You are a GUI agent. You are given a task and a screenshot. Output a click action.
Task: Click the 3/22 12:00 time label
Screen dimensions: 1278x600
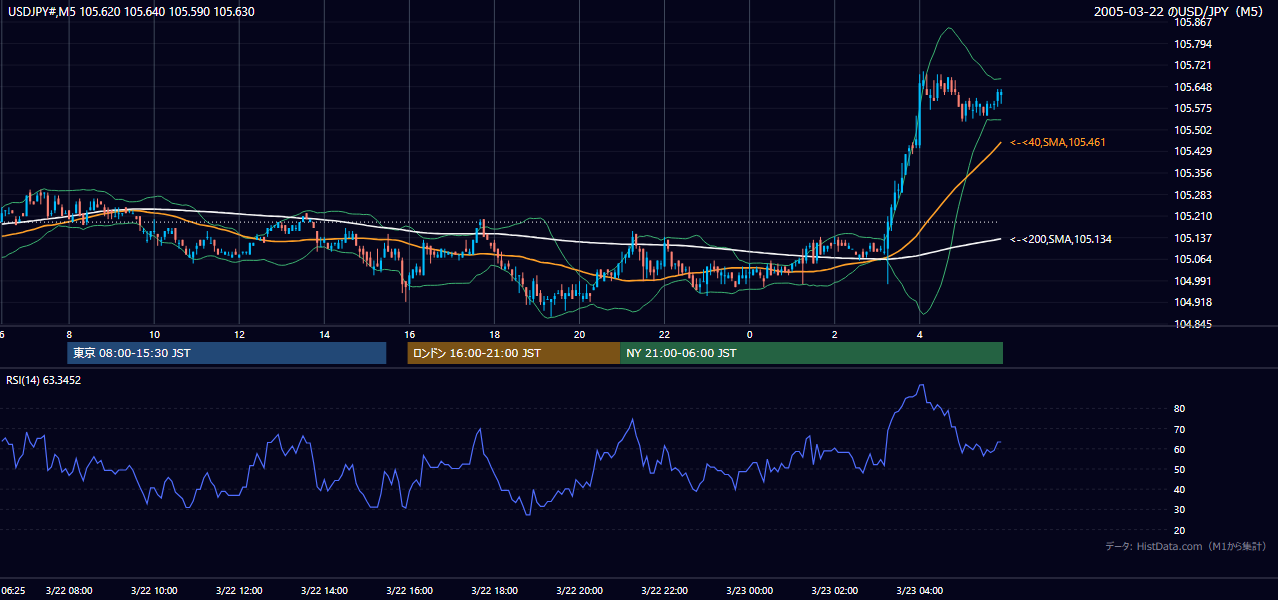click(239, 591)
